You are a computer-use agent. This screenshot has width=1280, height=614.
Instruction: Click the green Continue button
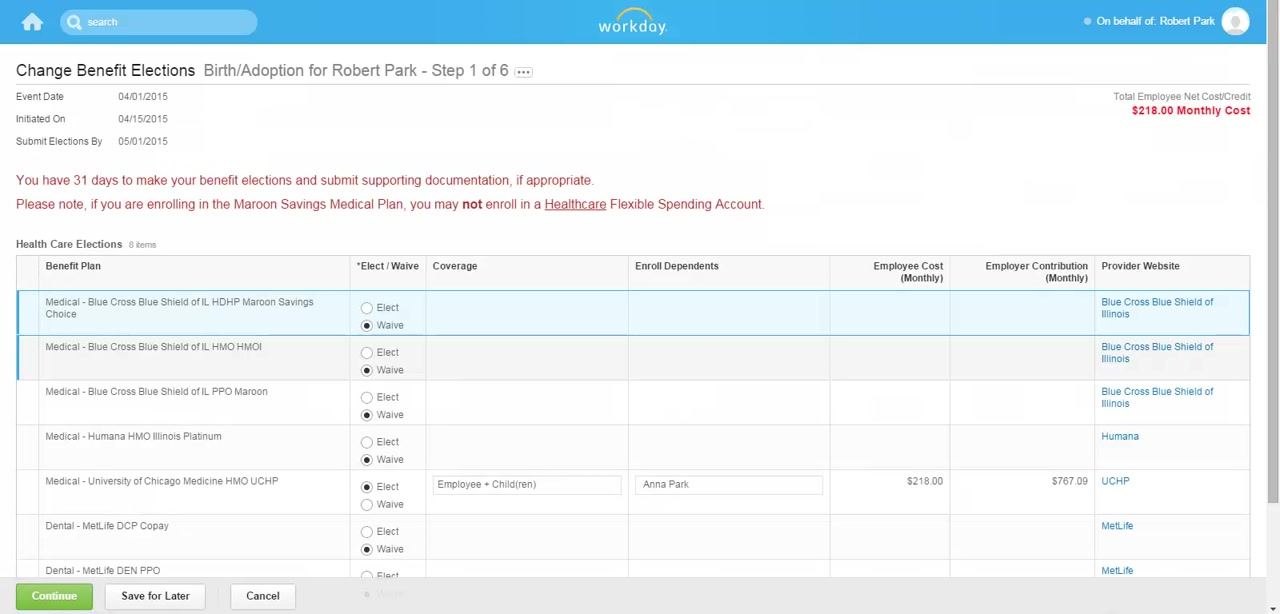[54, 597]
